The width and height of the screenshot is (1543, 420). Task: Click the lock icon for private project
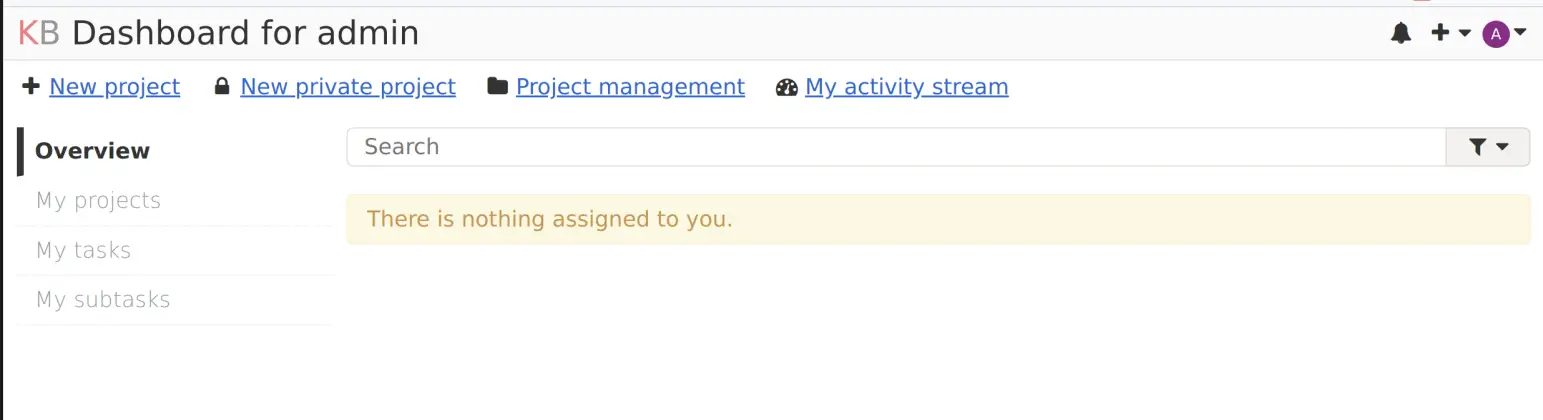pyautogui.click(x=222, y=87)
